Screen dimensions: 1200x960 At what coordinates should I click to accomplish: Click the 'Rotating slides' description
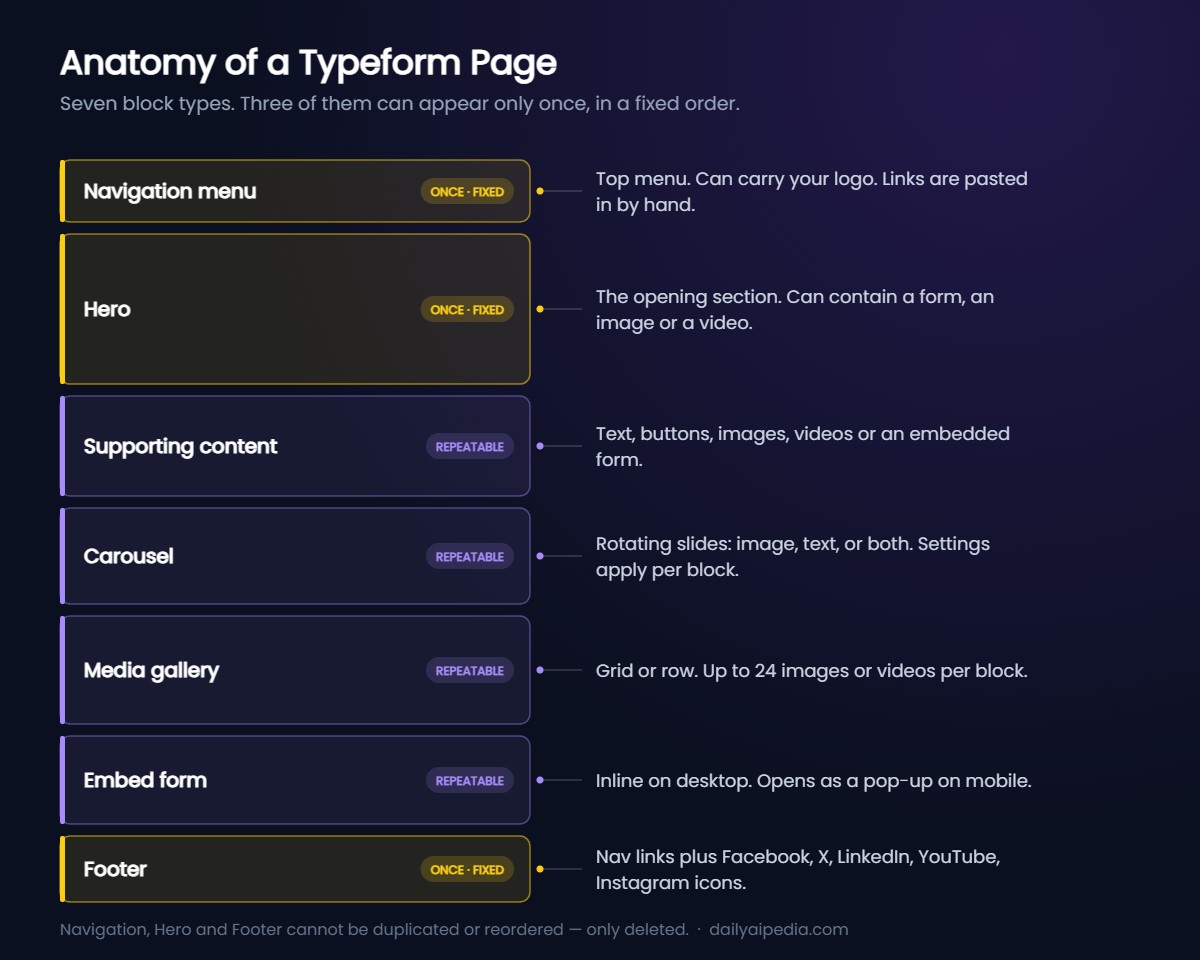click(x=793, y=557)
